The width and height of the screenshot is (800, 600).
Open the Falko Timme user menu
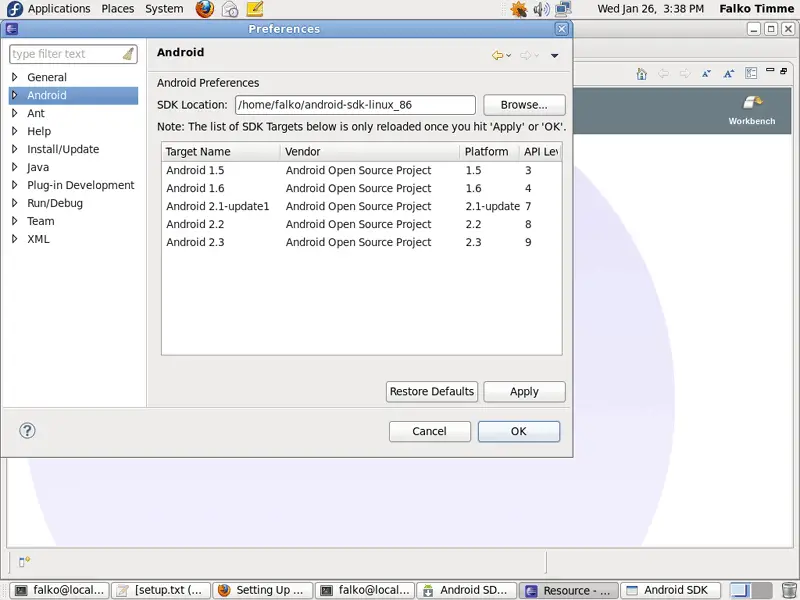(757, 9)
